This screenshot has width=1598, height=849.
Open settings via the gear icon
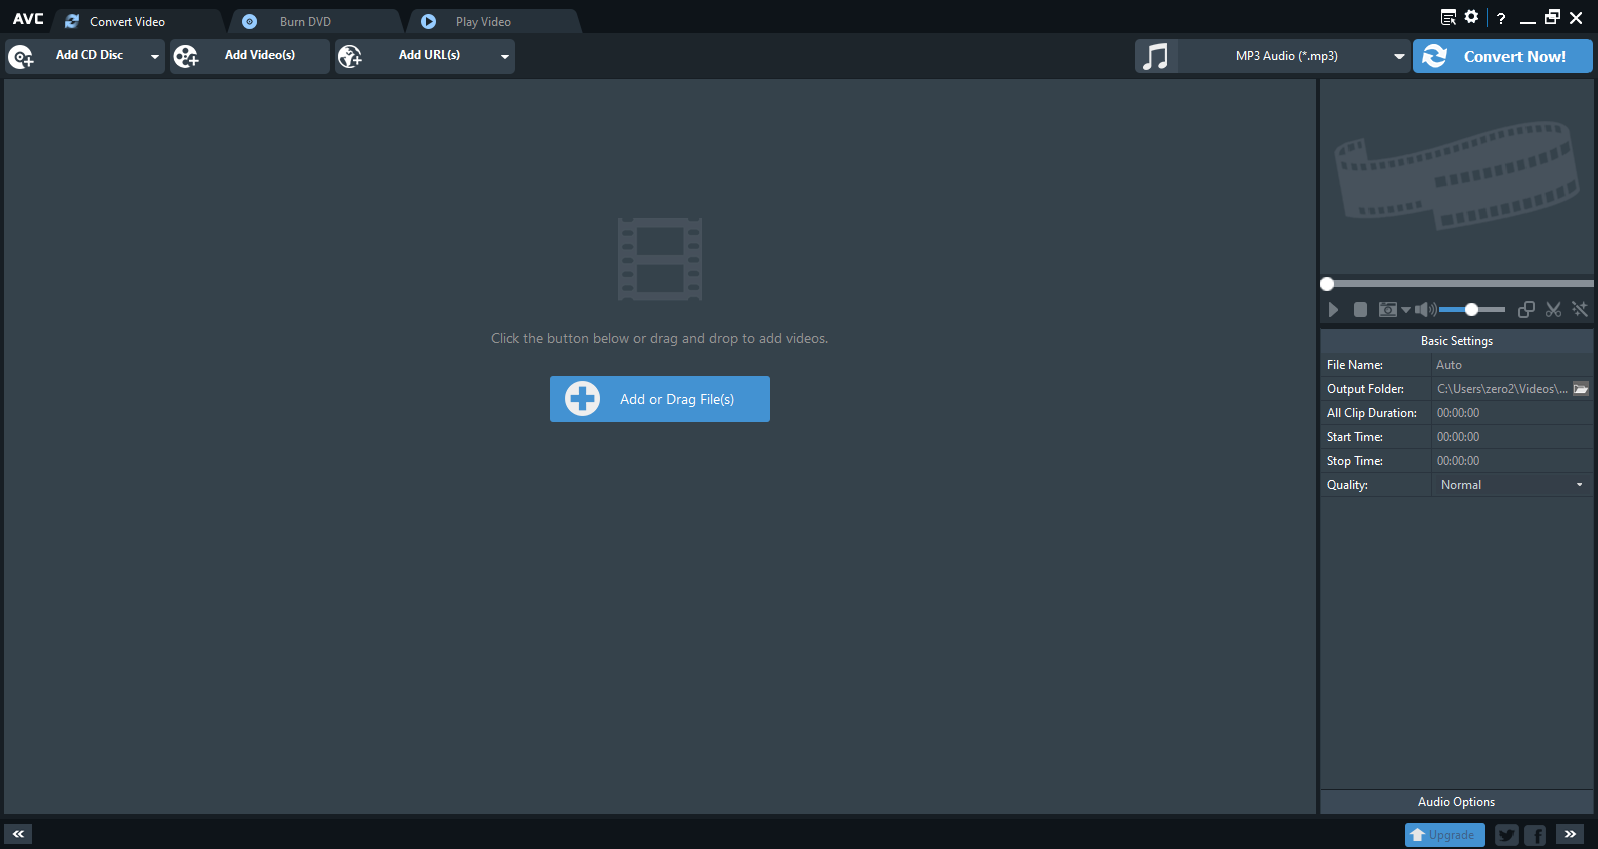coord(1471,17)
